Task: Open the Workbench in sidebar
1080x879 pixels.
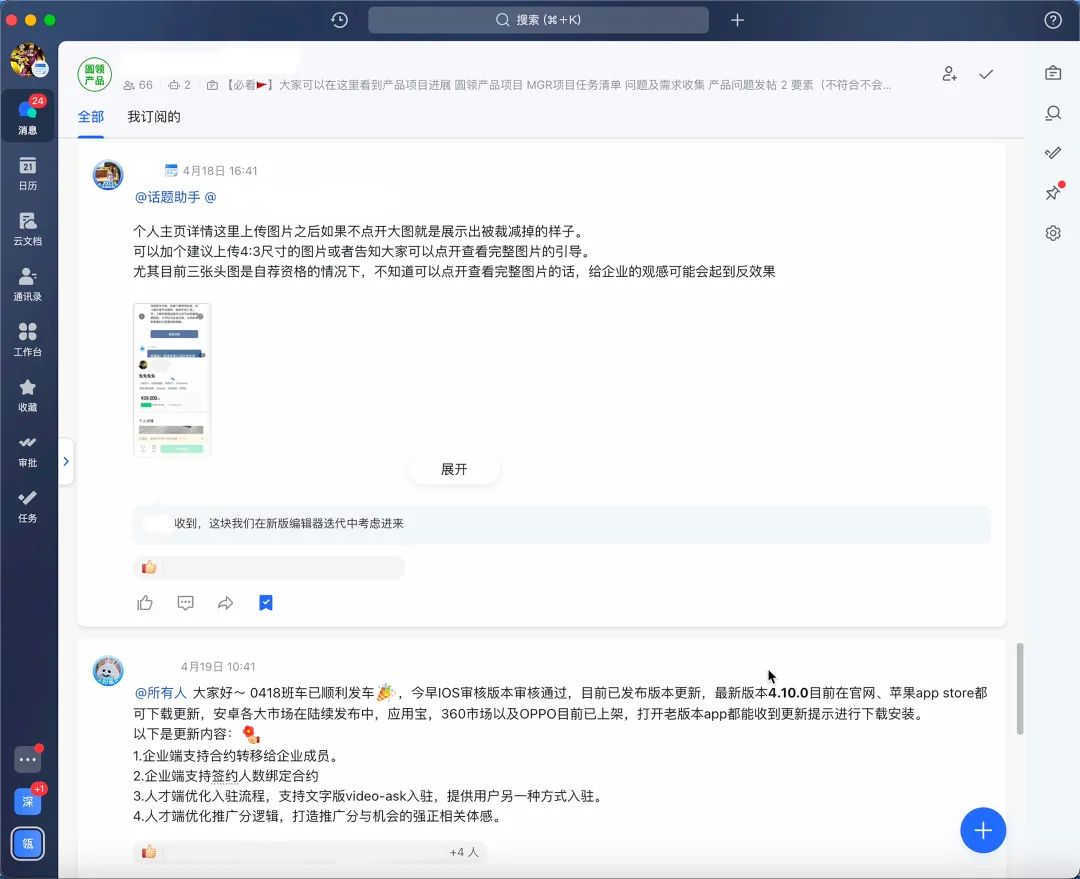Action: click(28, 339)
